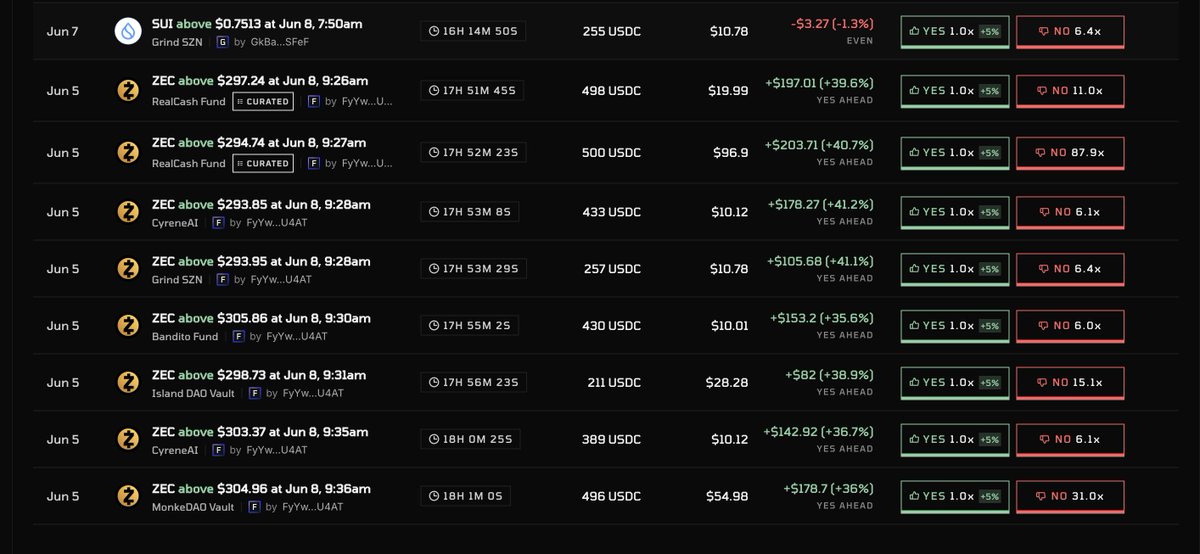The height and width of the screenshot is (554, 1200).
Task: Click the countdown timer showing 18H 1M 0S
Action: click(x=468, y=495)
